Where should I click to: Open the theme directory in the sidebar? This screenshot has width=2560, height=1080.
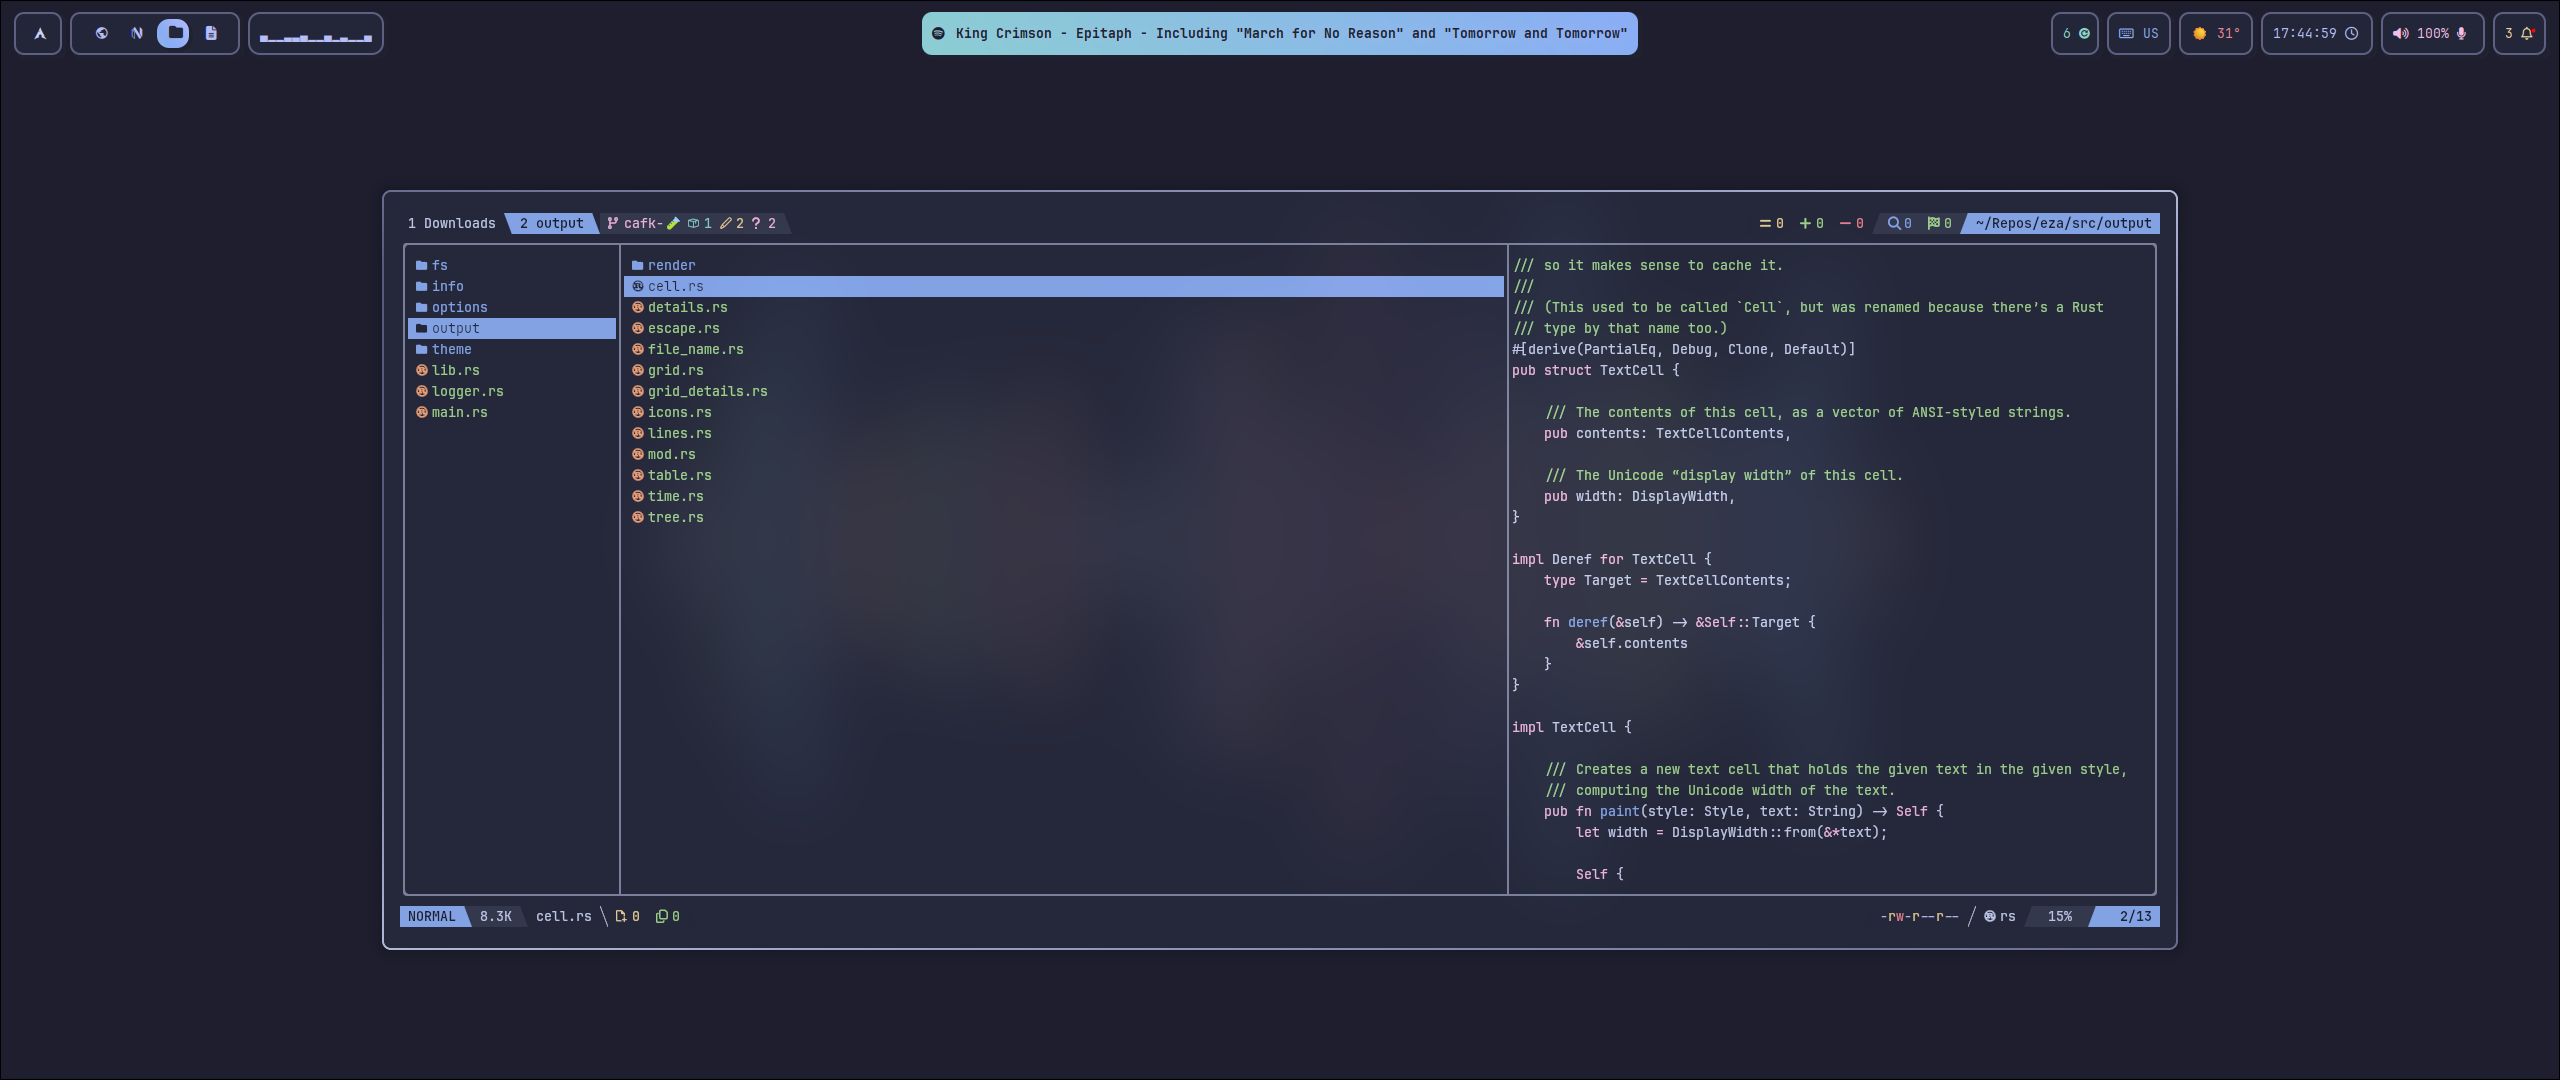coord(452,349)
